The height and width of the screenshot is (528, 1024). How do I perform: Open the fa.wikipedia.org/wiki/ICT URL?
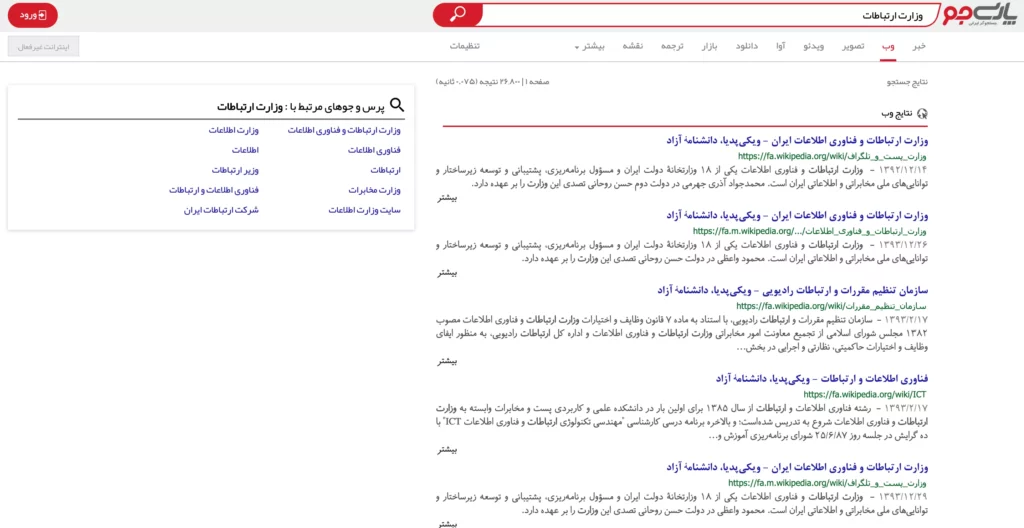[x=865, y=394]
